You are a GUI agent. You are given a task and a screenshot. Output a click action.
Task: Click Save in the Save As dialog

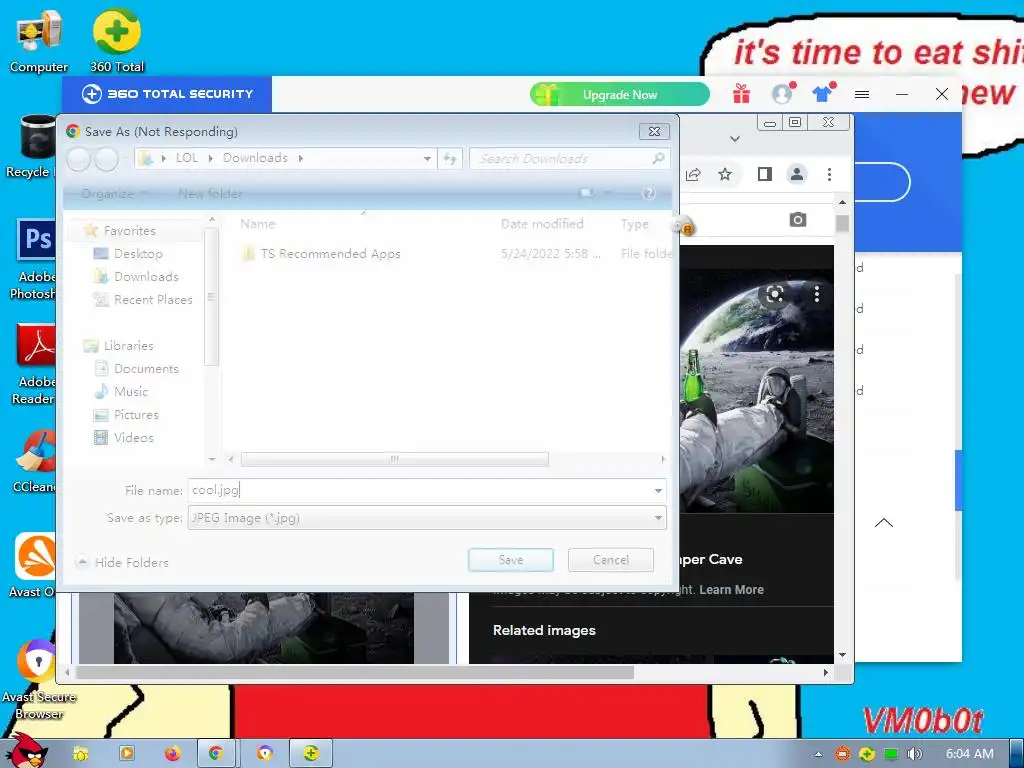511,560
